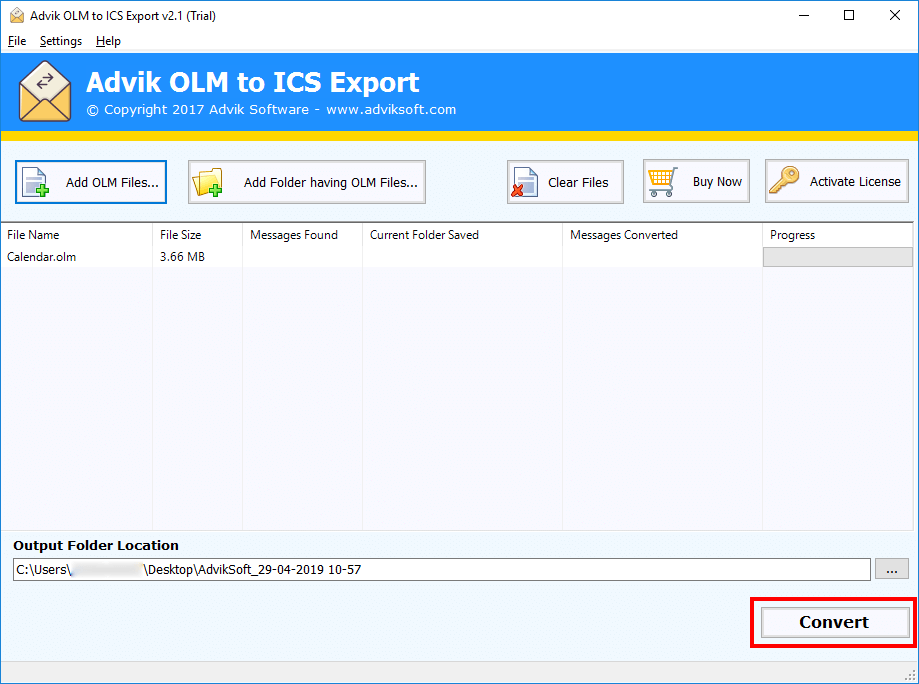Open the File menu
919x684 pixels.
coord(16,41)
